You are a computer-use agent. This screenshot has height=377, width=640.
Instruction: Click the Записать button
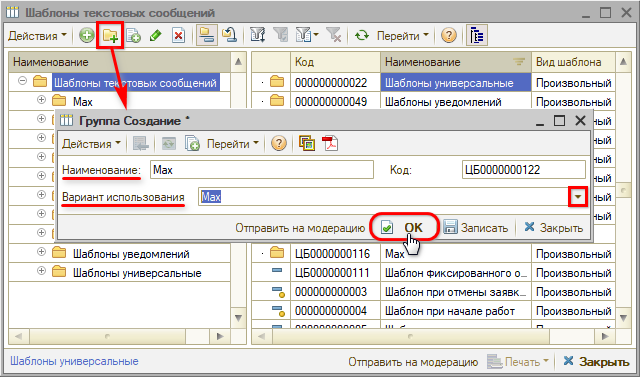click(476, 228)
